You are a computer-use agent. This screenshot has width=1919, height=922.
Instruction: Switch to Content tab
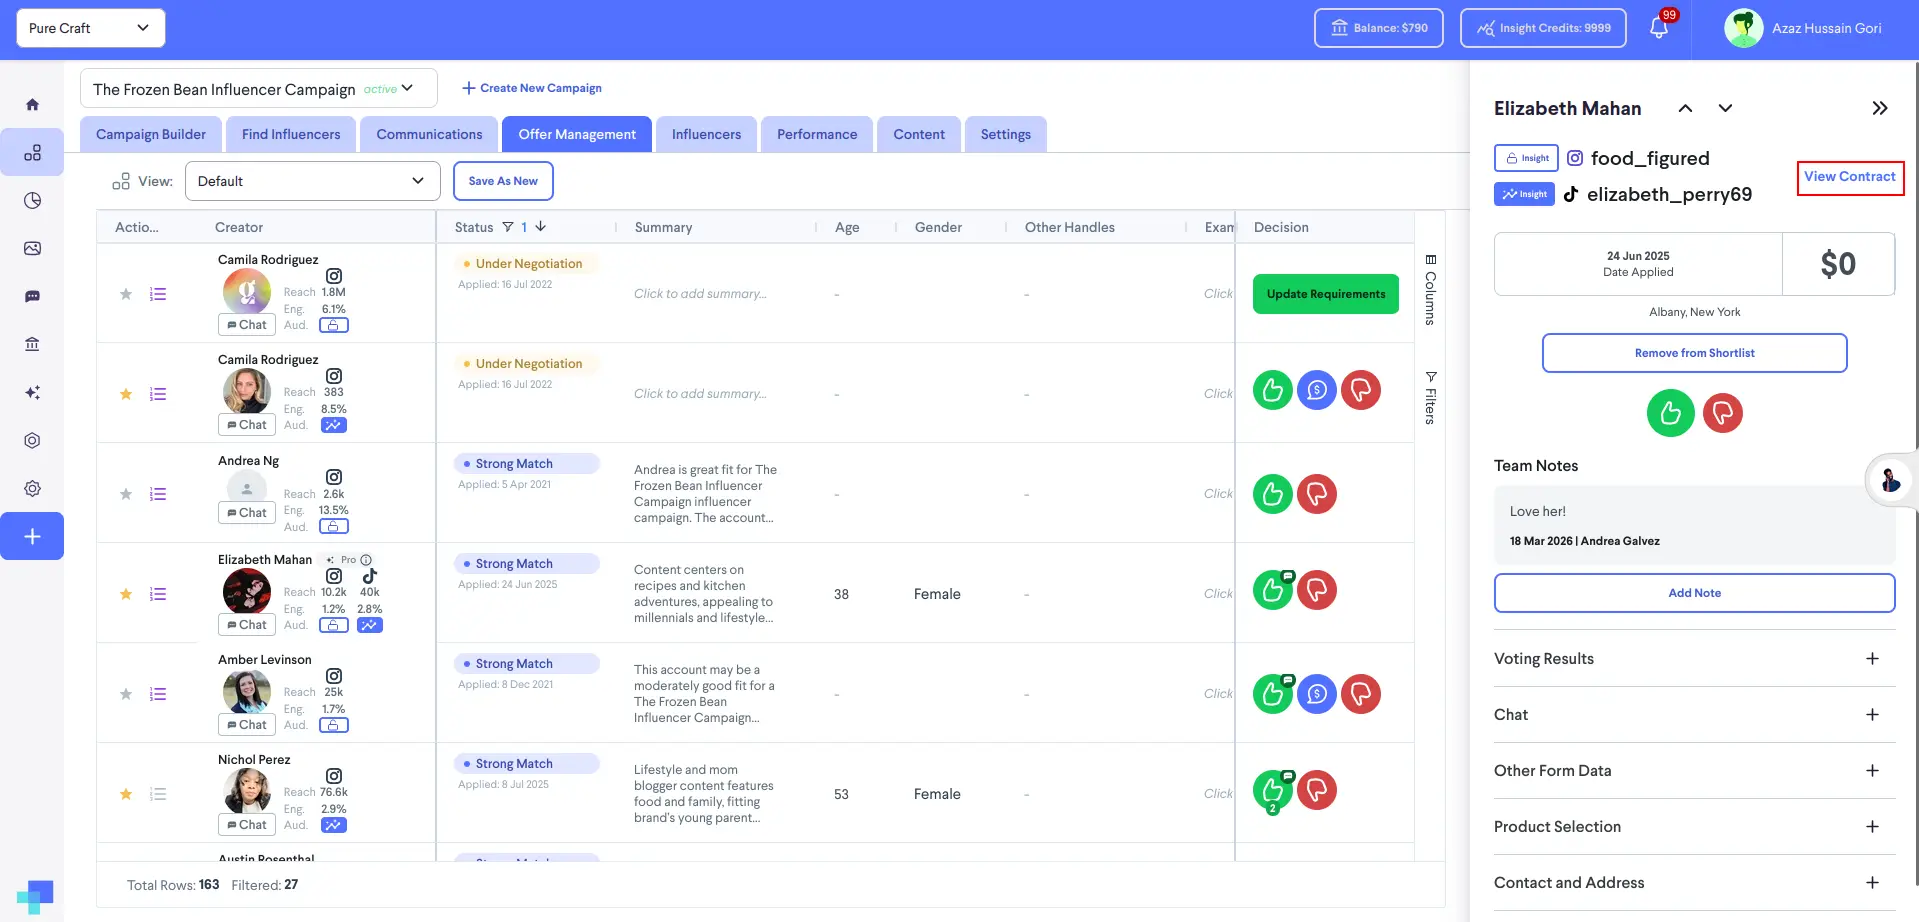click(919, 134)
